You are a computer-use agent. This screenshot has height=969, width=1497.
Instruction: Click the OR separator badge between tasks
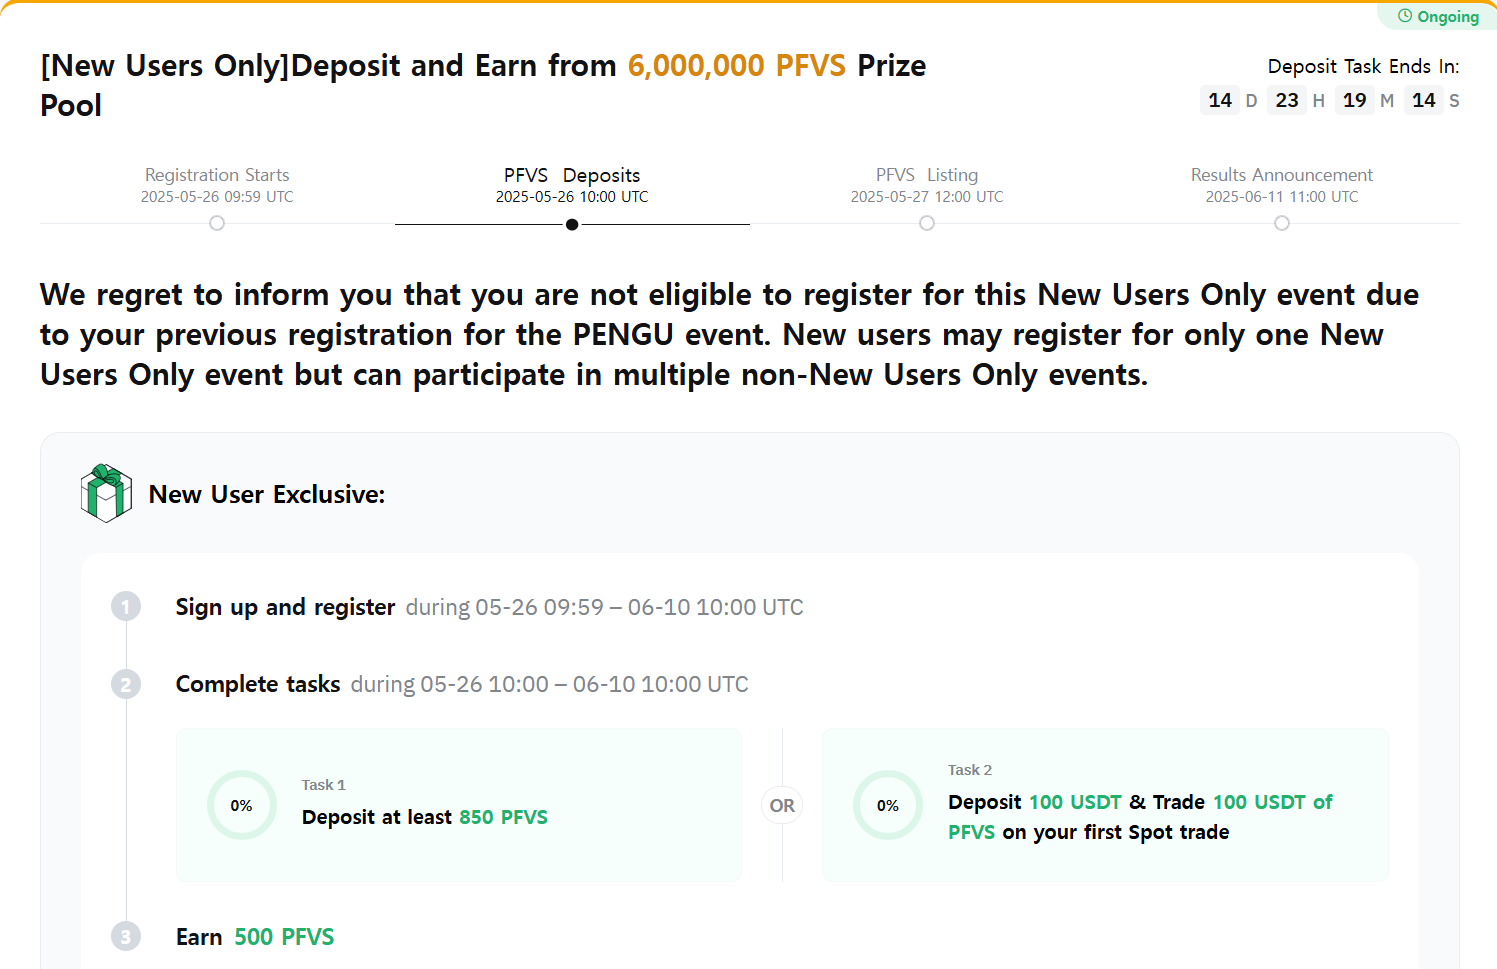point(782,805)
